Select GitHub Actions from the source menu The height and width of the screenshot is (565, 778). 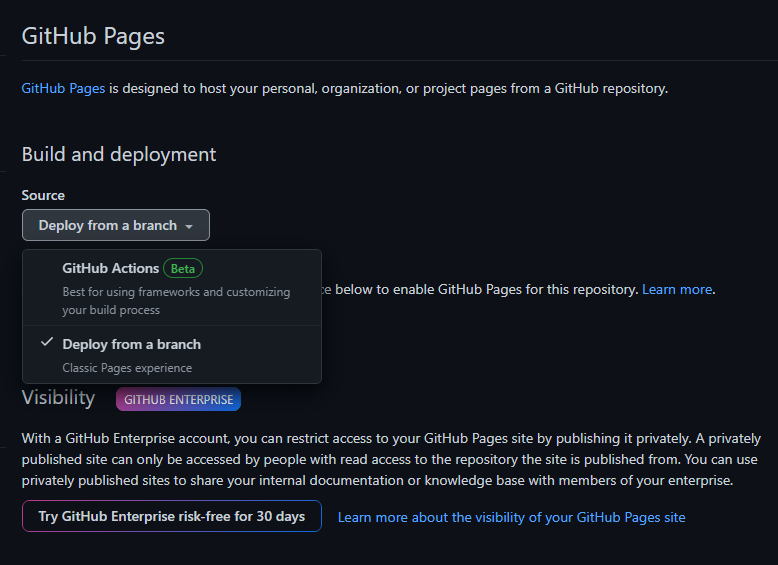coord(111,268)
